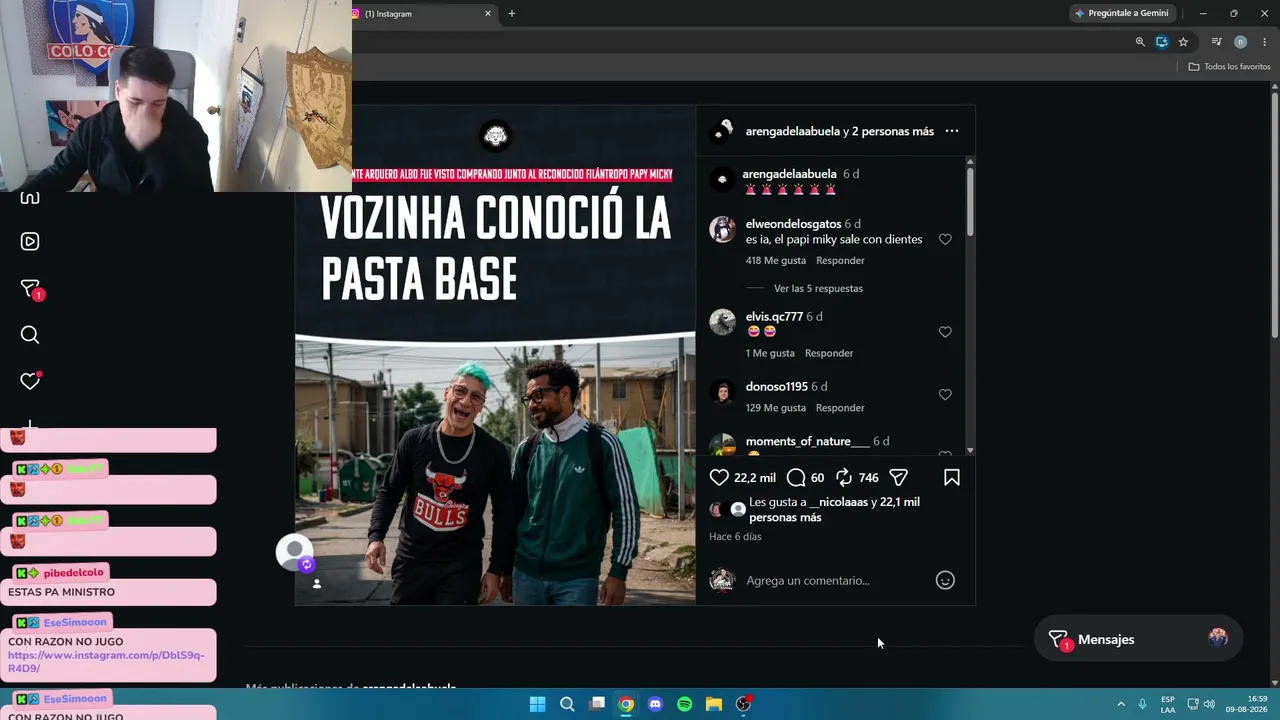Image resolution: width=1280 pixels, height=720 pixels.
Task: Open post options three-dot menu
Action: click(x=952, y=131)
